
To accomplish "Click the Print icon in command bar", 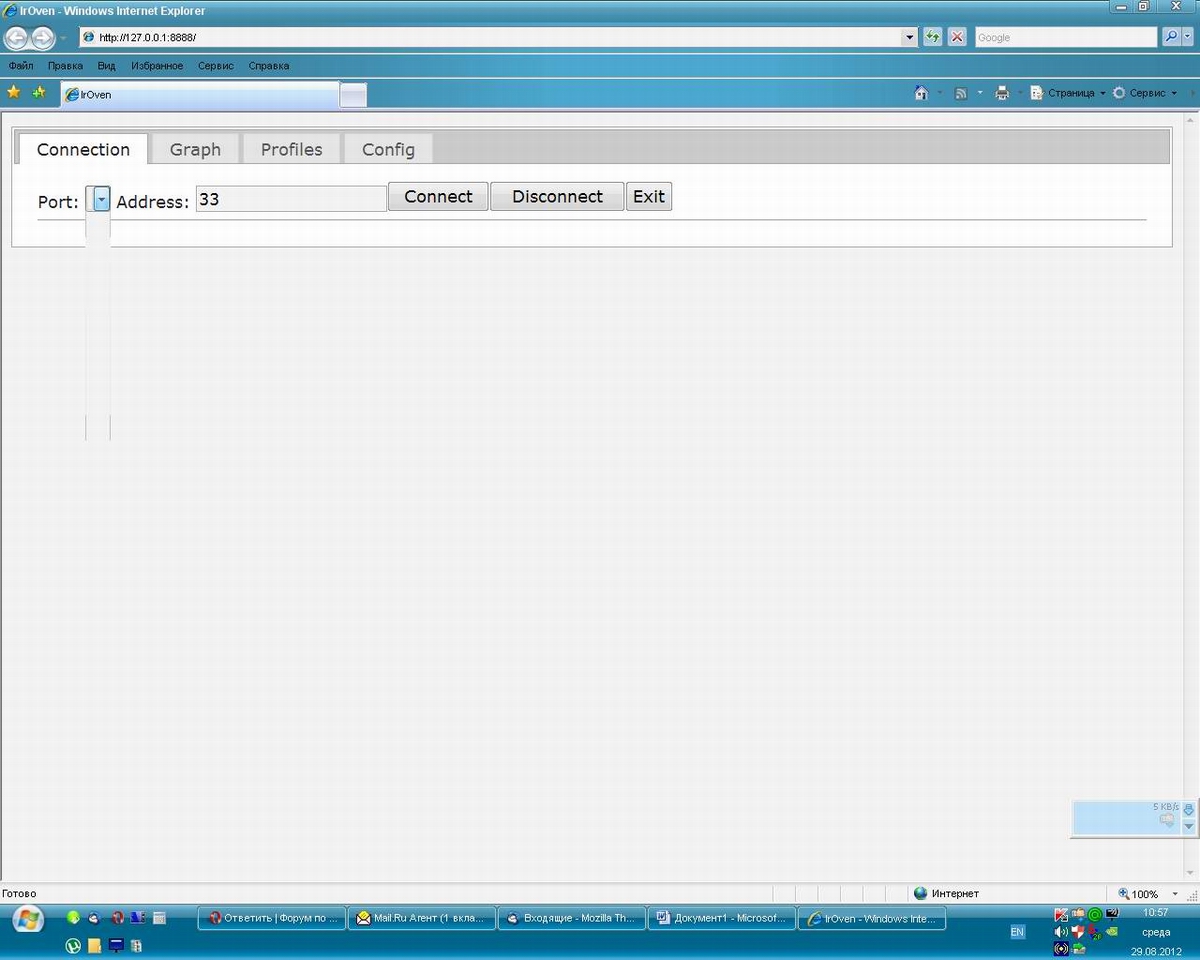I will click(1002, 93).
